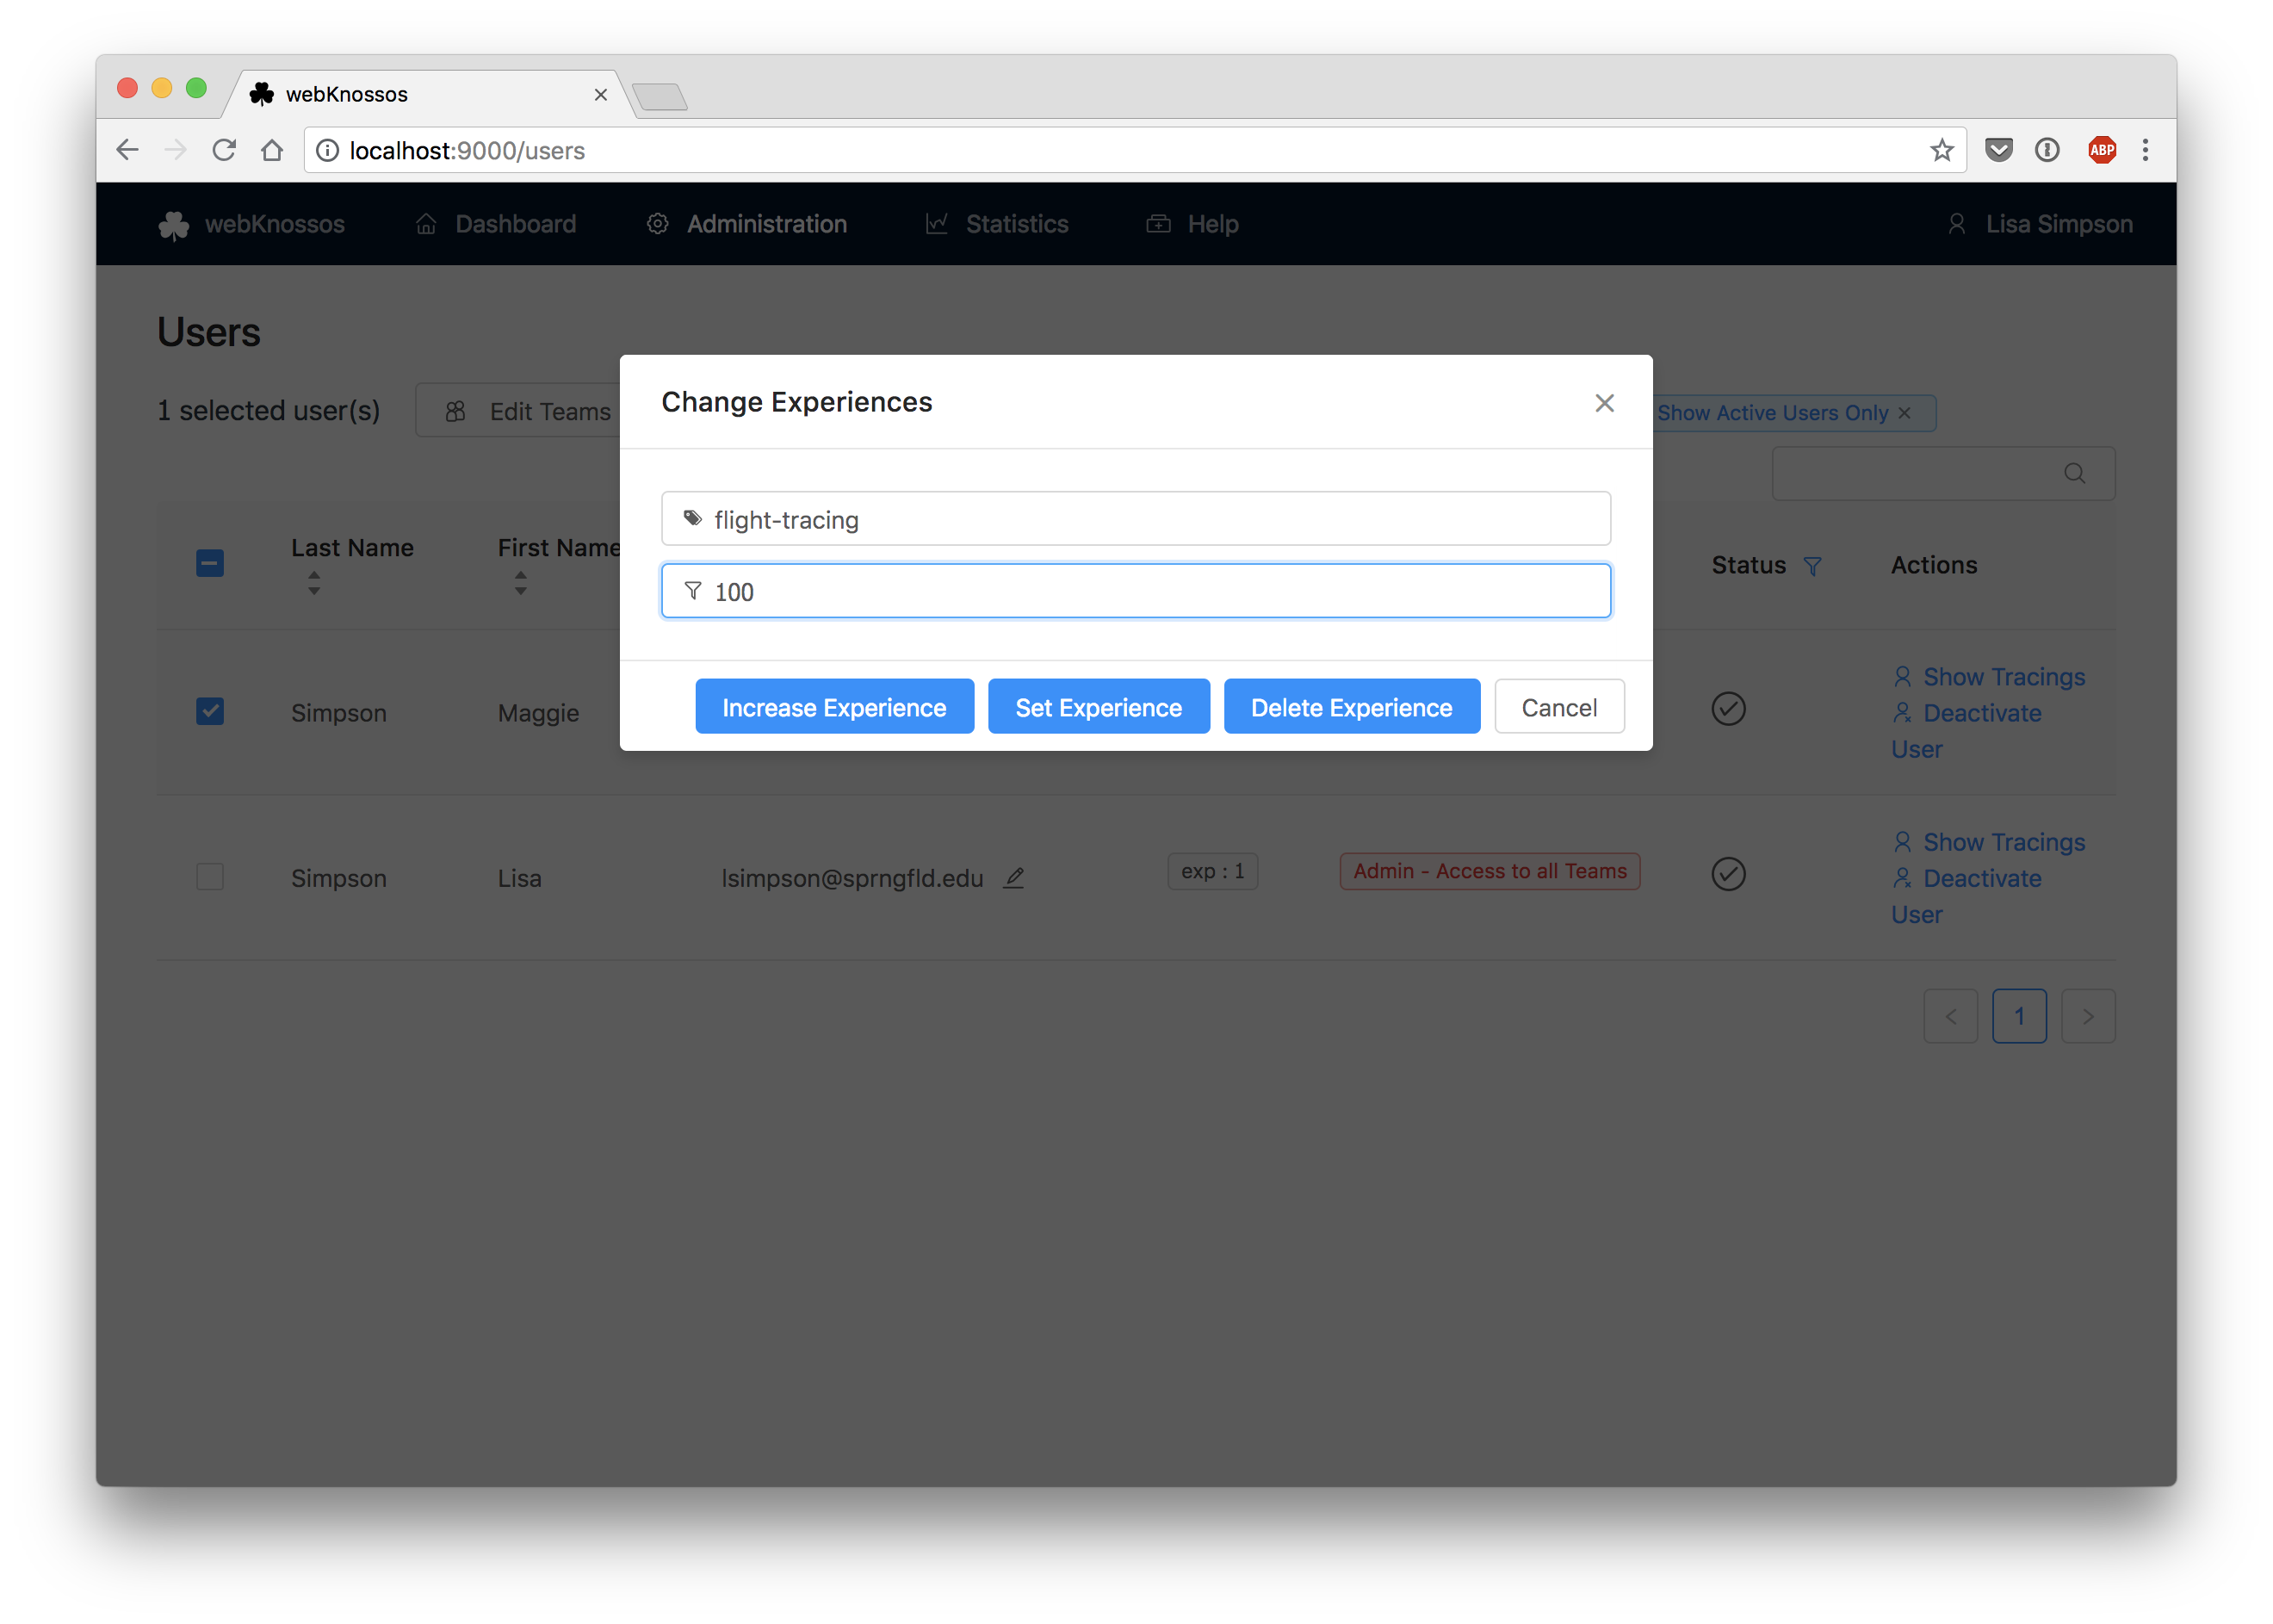Viewport: 2273px width, 1624px height.
Task: Click the flight-tracing domain input field
Action: pyautogui.click(x=1136, y=519)
